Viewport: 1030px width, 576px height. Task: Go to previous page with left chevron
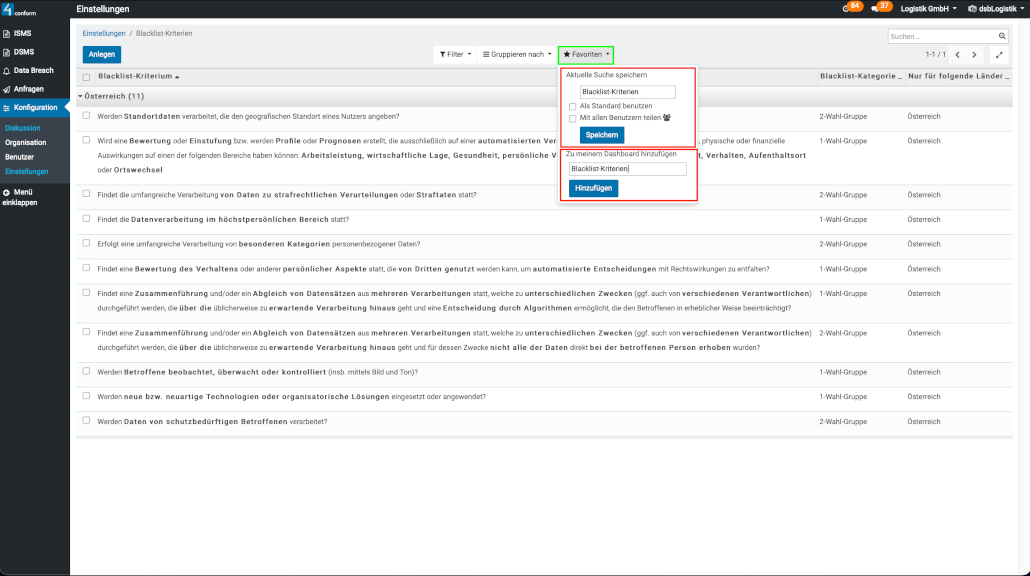click(x=957, y=55)
